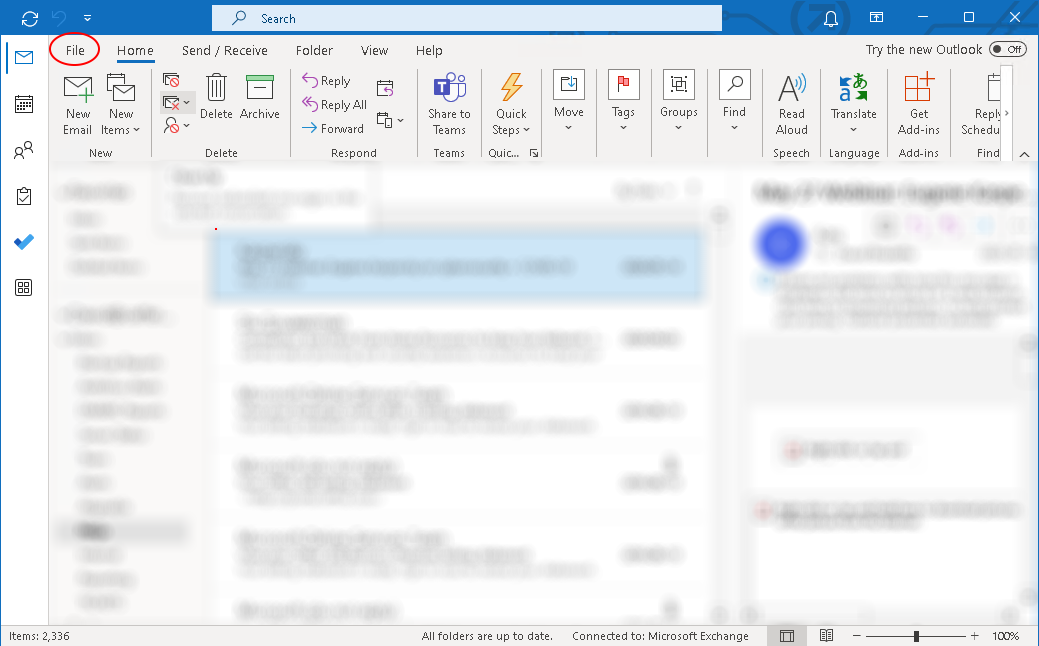Screen dimensions: 1039x646
Task: Click the notifications bell icon
Action: (x=831, y=19)
